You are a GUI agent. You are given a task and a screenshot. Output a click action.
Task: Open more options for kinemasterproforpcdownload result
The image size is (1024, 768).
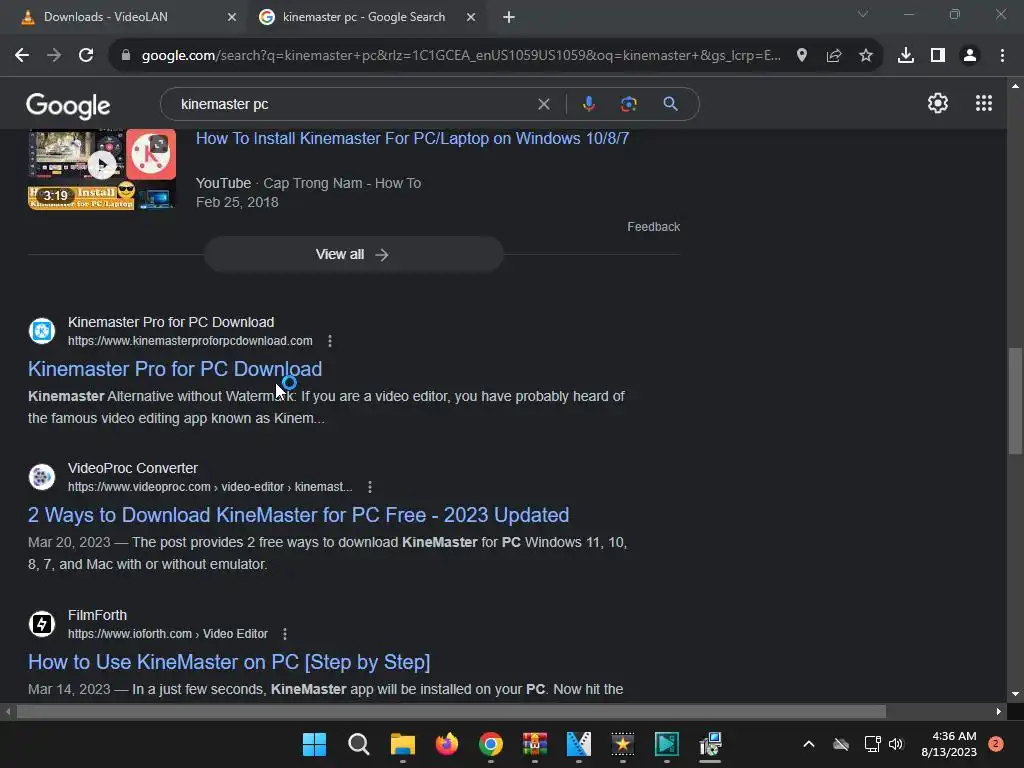(330, 341)
